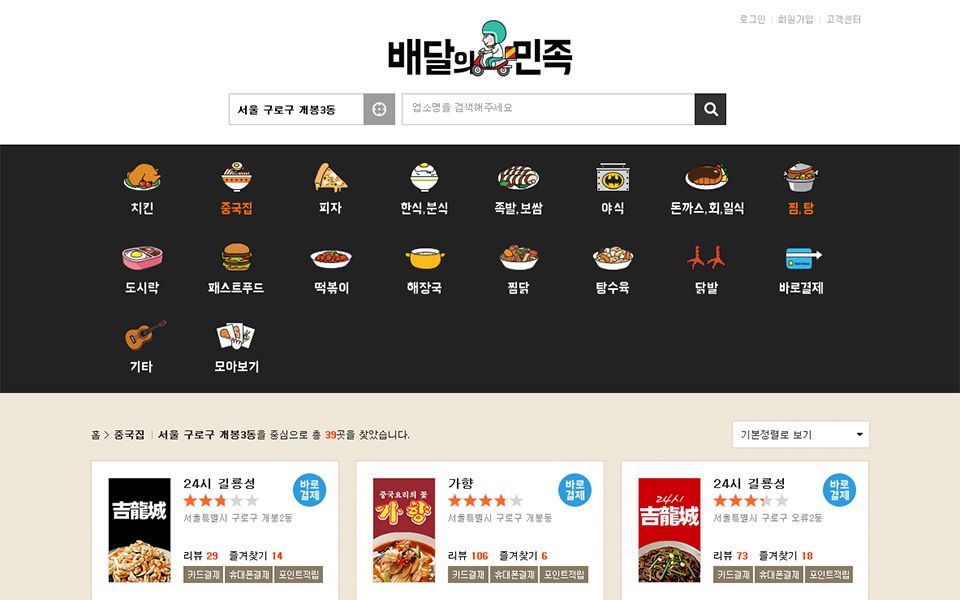Click 홈 in the breadcrumb

click(x=96, y=435)
